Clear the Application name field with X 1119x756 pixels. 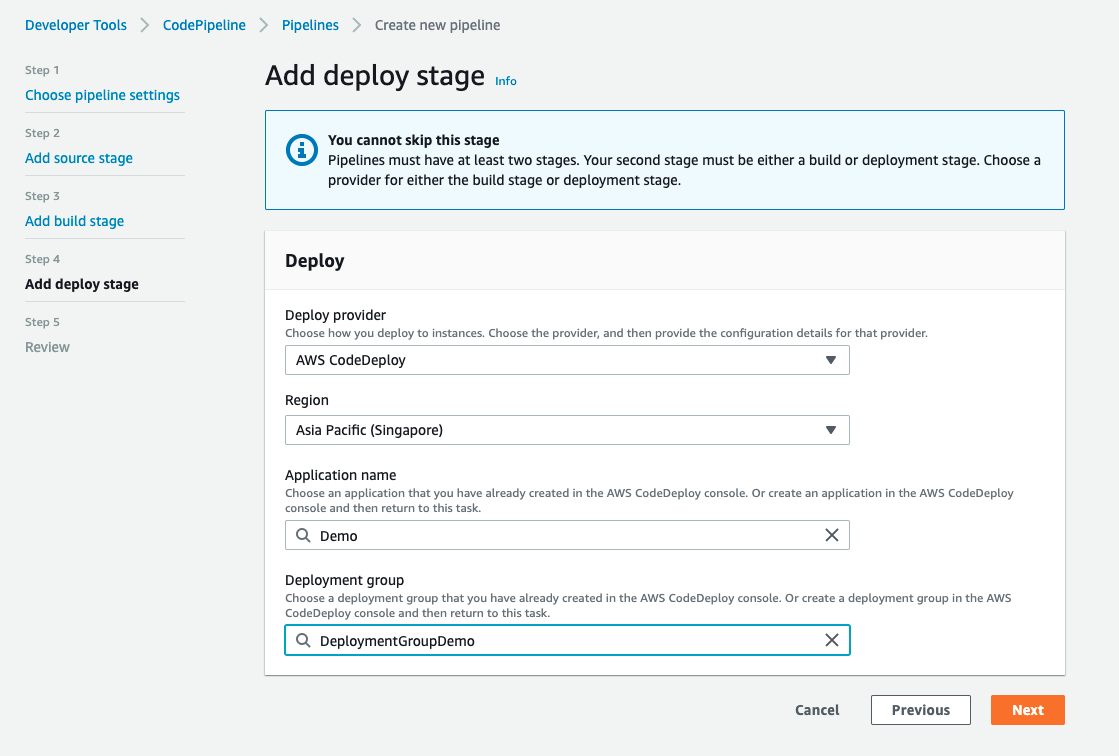831,535
